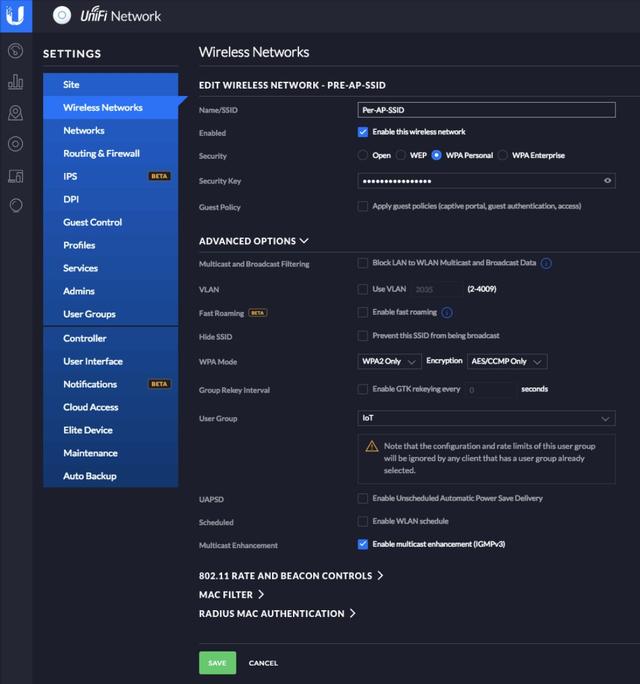Open Elite Device settings
This screenshot has width=640, height=684.
(x=111, y=430)
